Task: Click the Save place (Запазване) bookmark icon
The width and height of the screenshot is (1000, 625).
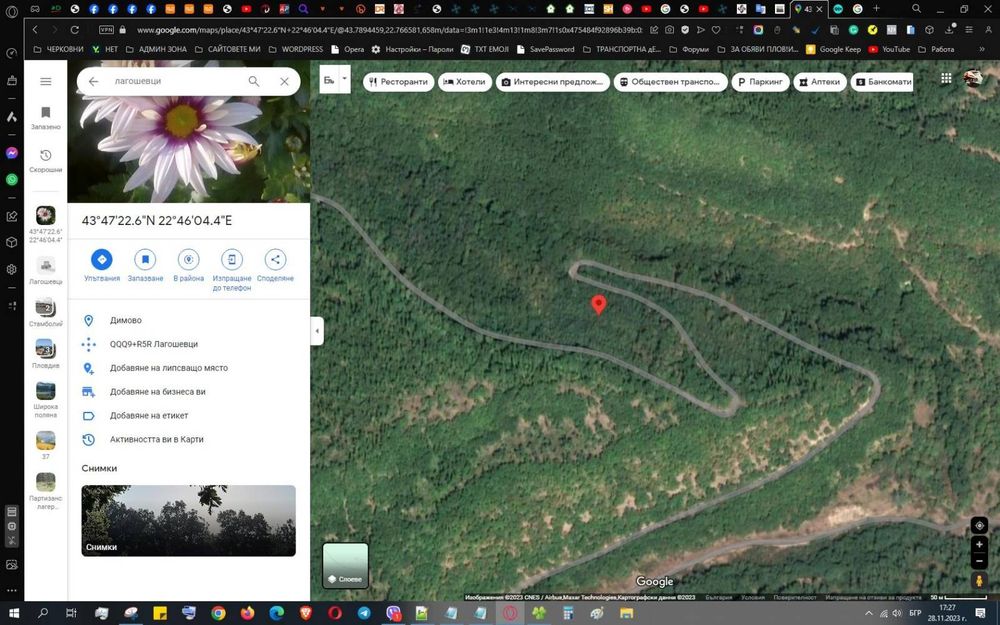Action: [145, 260]
